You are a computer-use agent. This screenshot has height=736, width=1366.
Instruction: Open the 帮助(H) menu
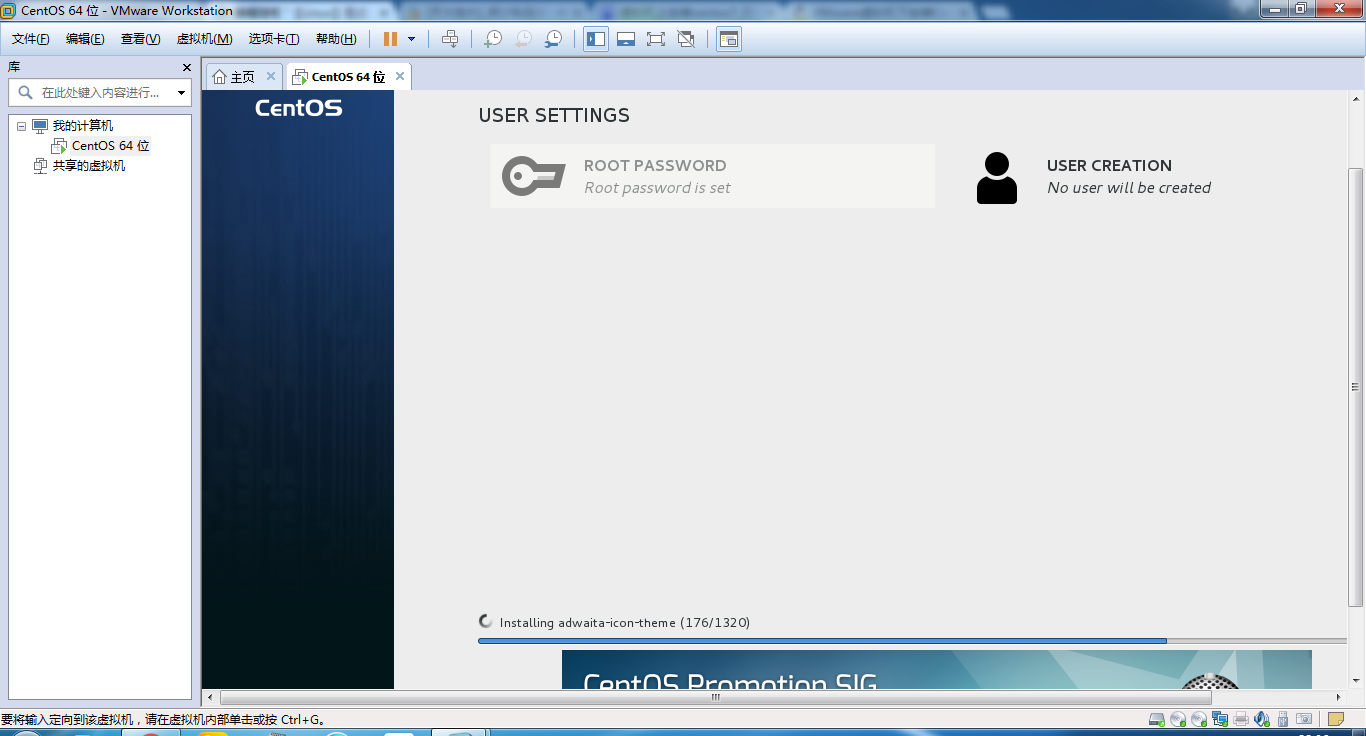click(x=336, y=39)
